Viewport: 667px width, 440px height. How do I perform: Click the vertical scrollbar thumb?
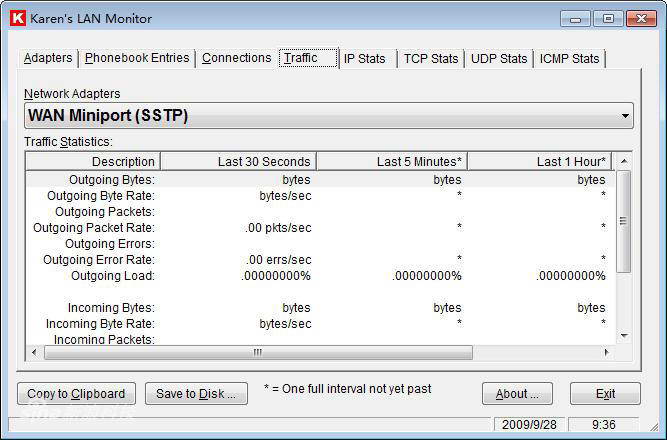point(624,221)
